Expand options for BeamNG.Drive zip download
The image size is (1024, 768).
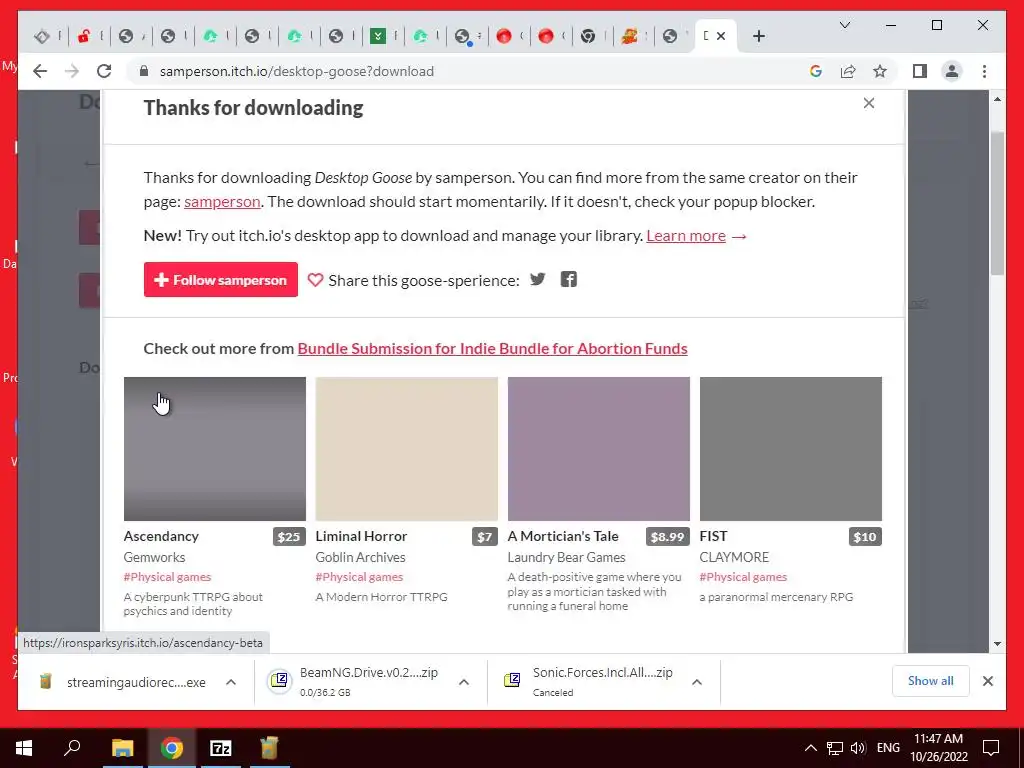(464, 682)
